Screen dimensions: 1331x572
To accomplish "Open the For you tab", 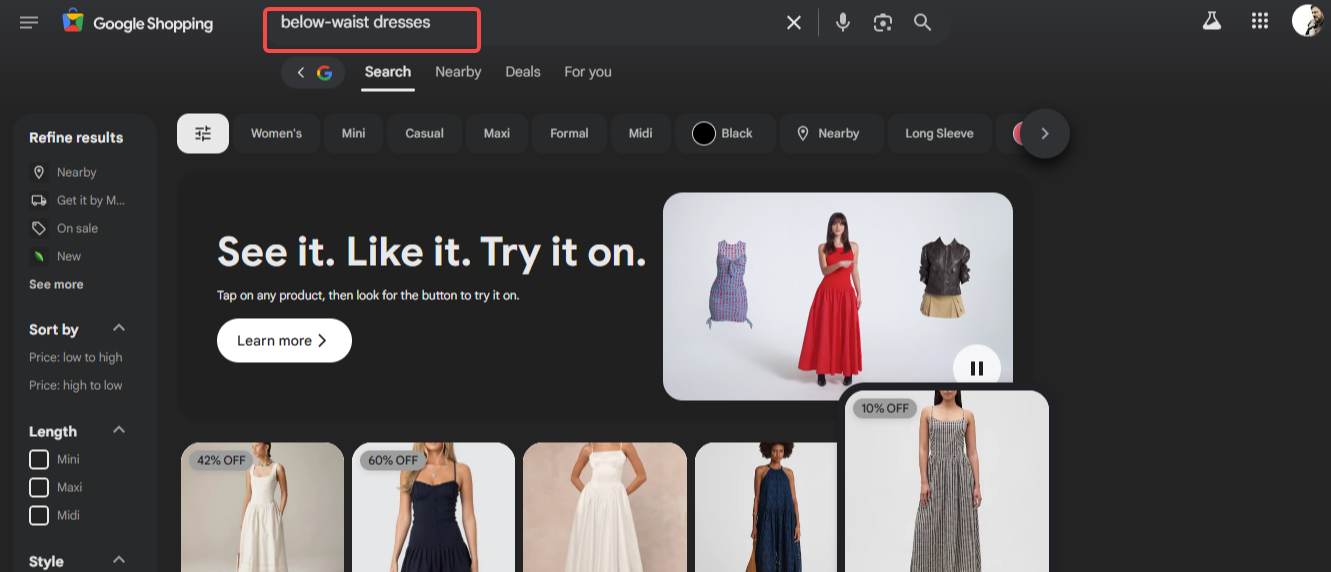I will (x=588, y=72).
